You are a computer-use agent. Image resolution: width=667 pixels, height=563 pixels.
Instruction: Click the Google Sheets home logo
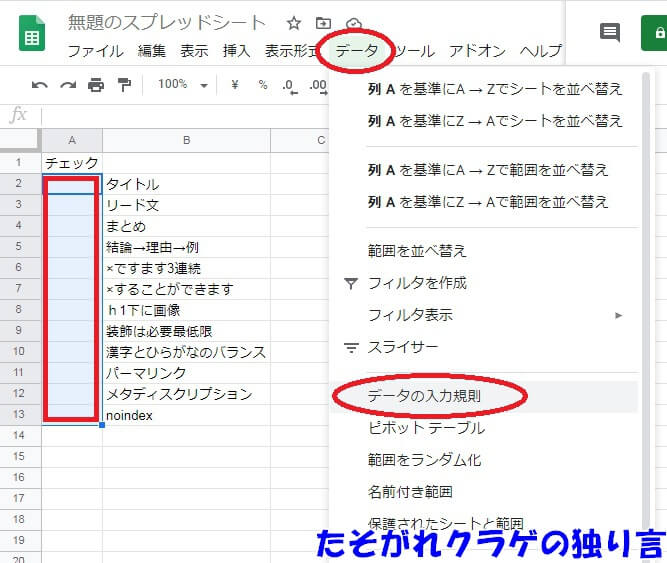32,33
